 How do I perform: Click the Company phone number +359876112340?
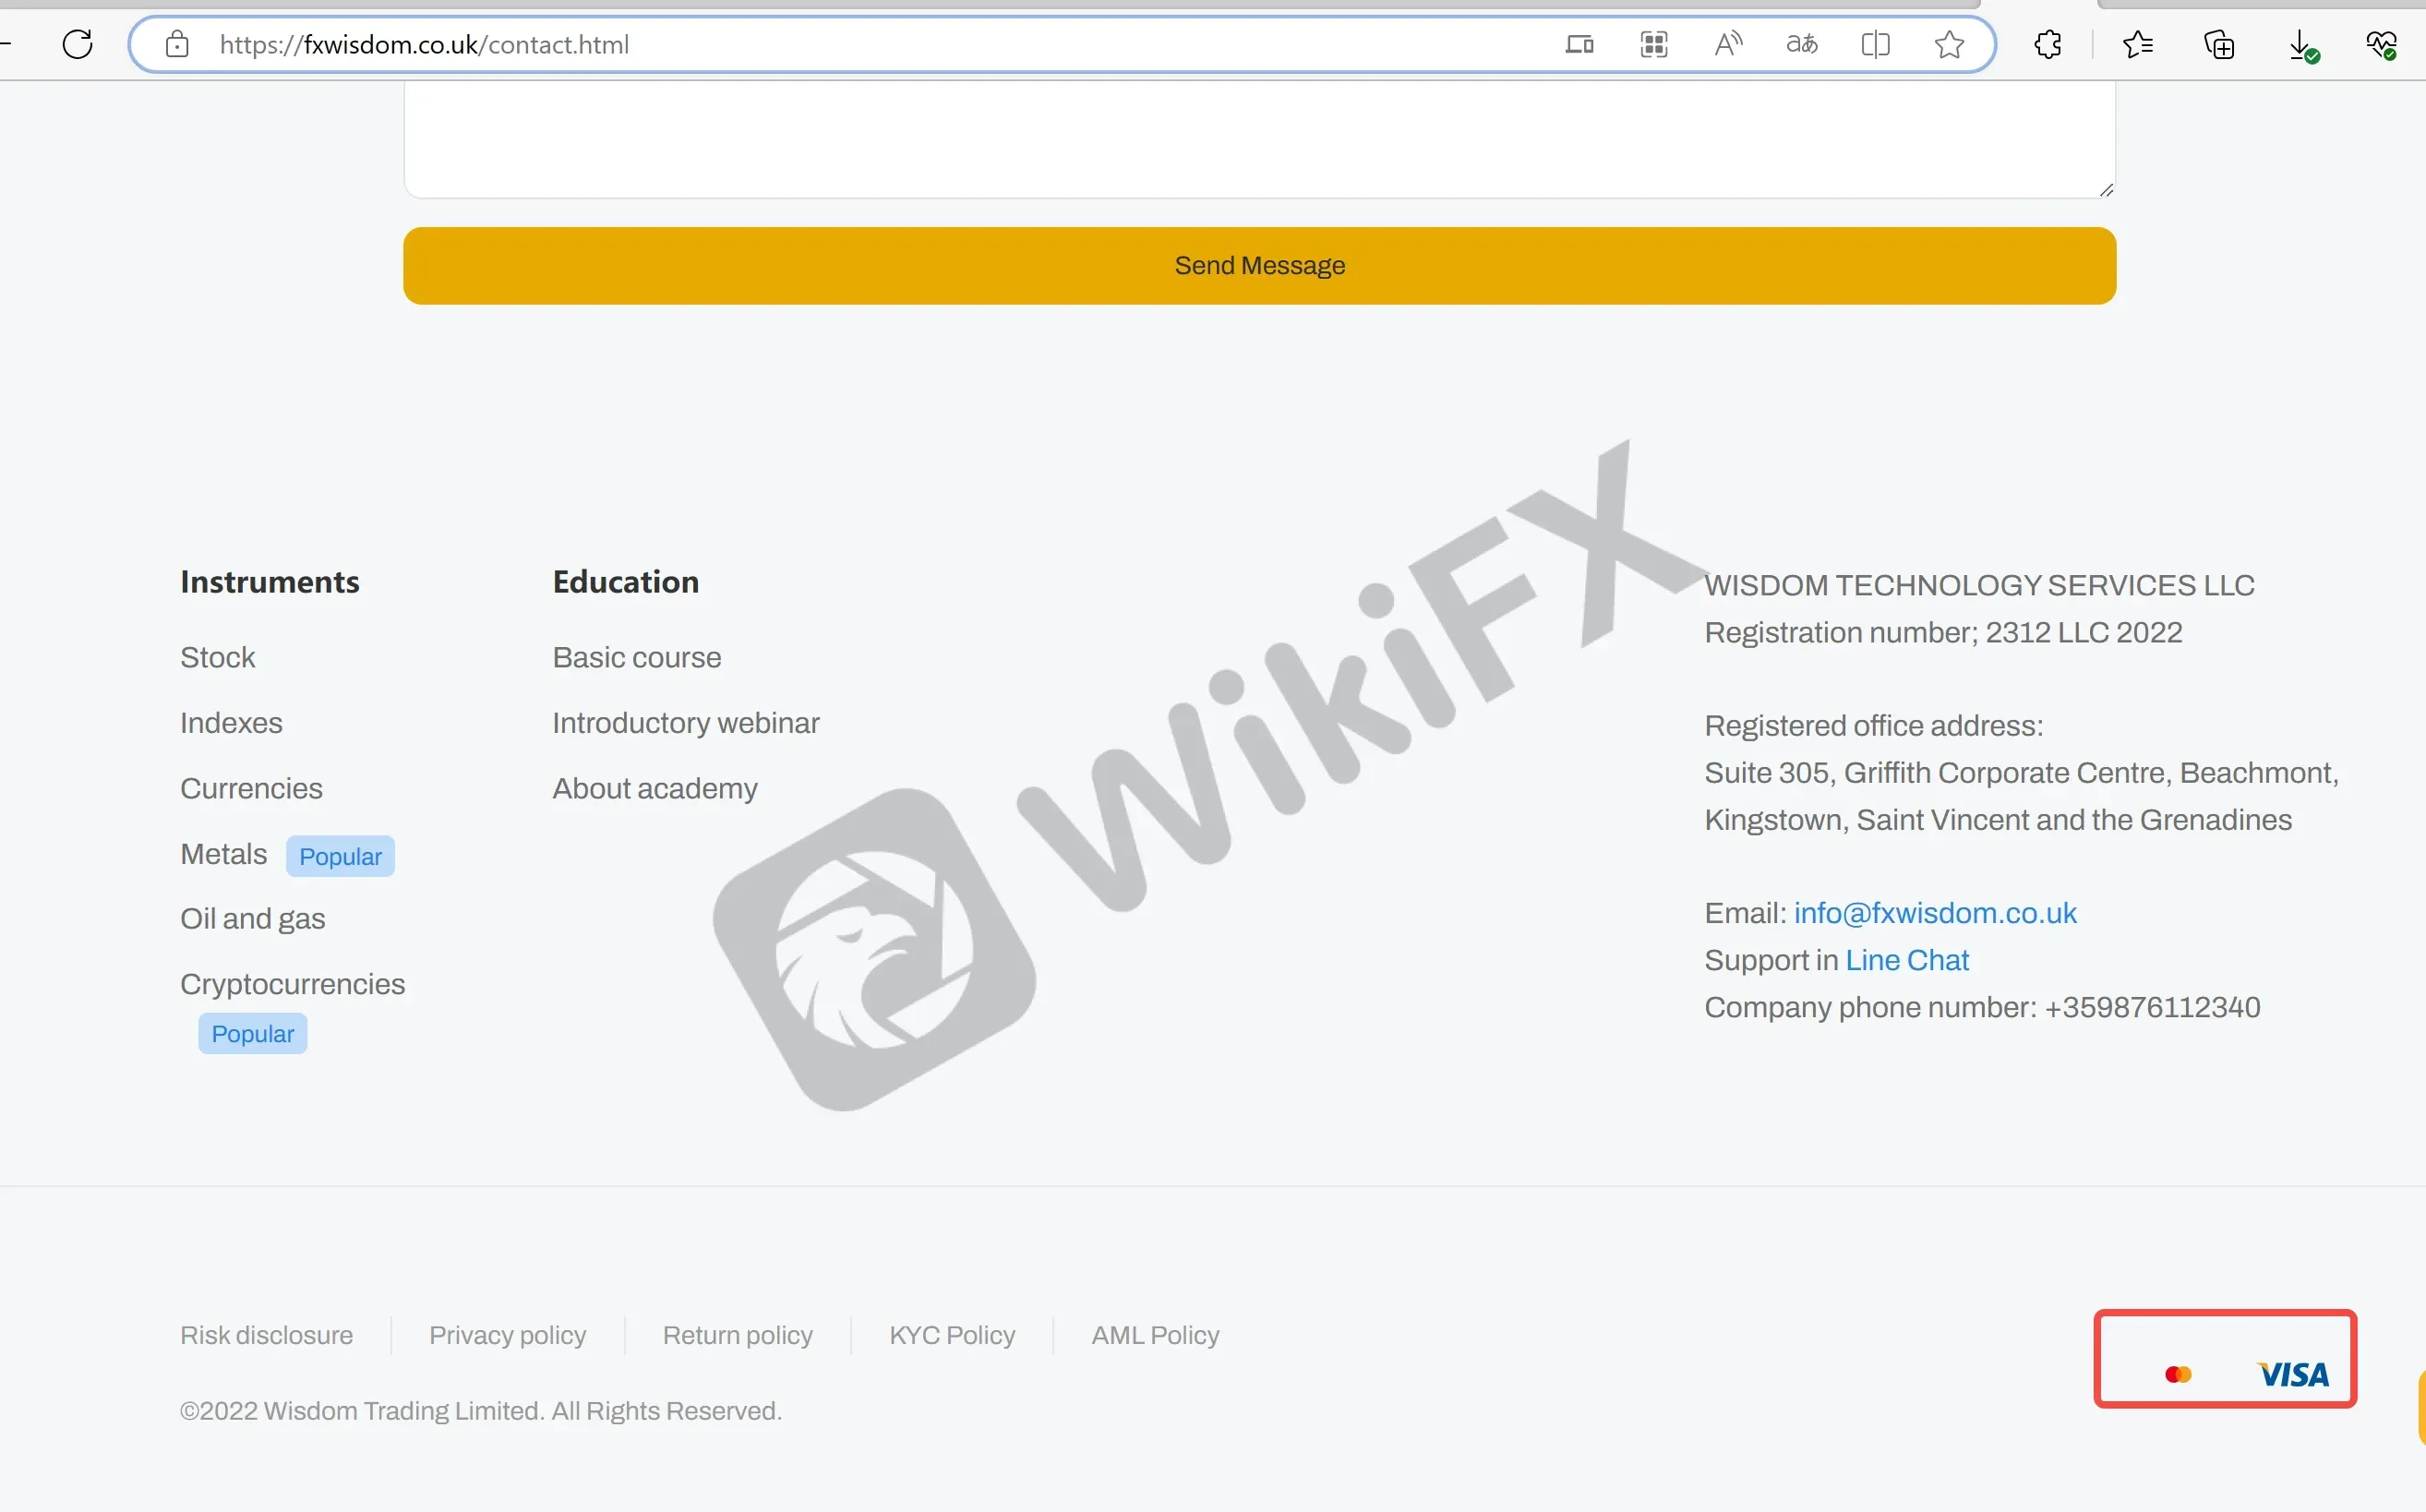(x=1982, y=1007)
